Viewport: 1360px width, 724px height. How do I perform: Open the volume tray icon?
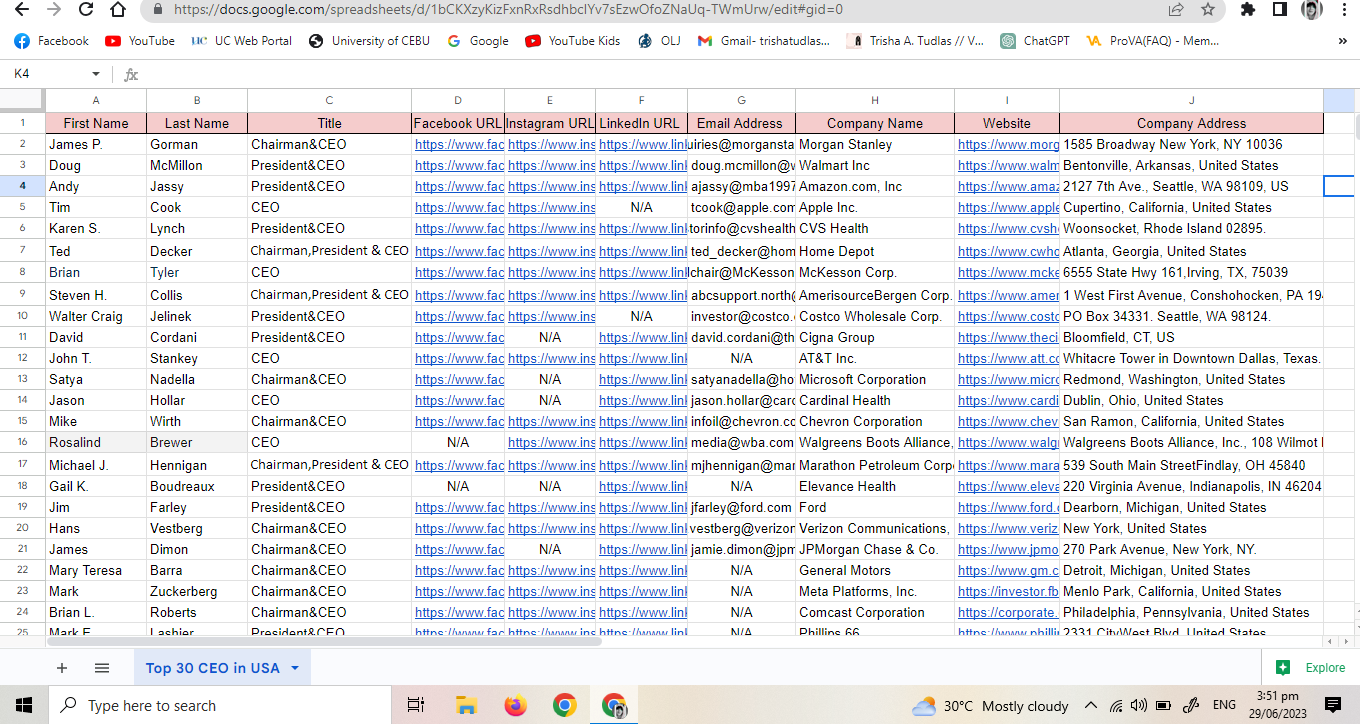coord(1139,705)
